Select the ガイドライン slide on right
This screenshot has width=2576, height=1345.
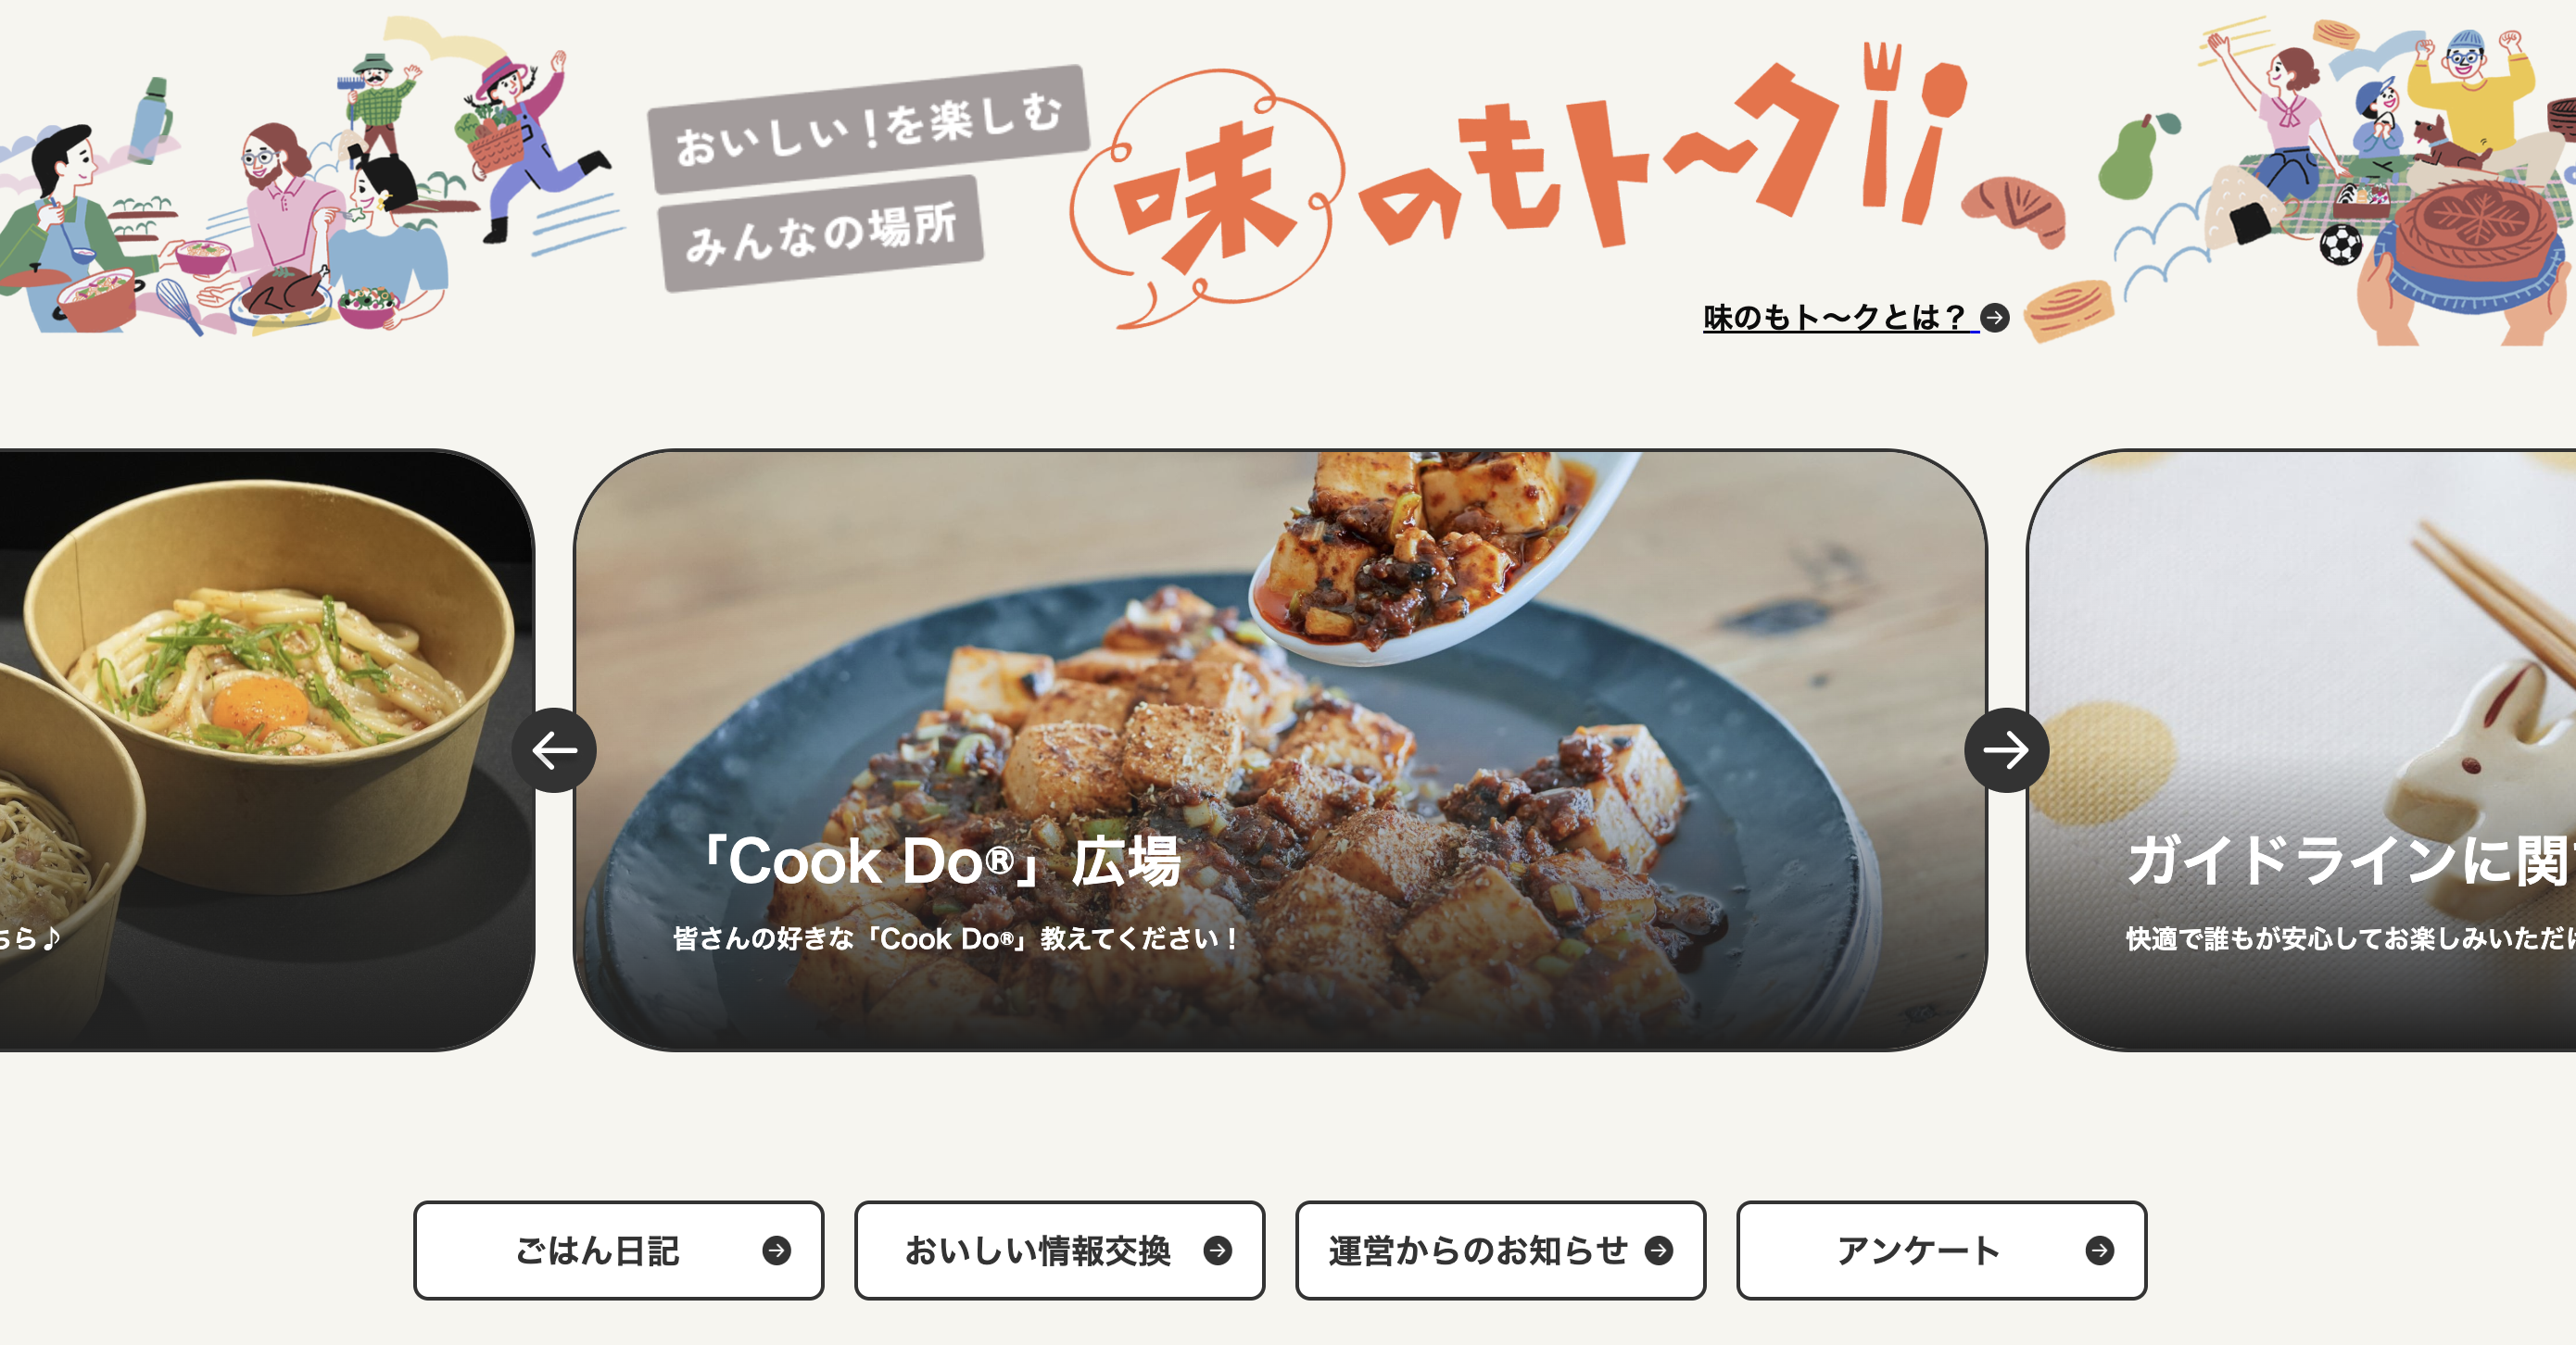click(x=2301, y=750)
